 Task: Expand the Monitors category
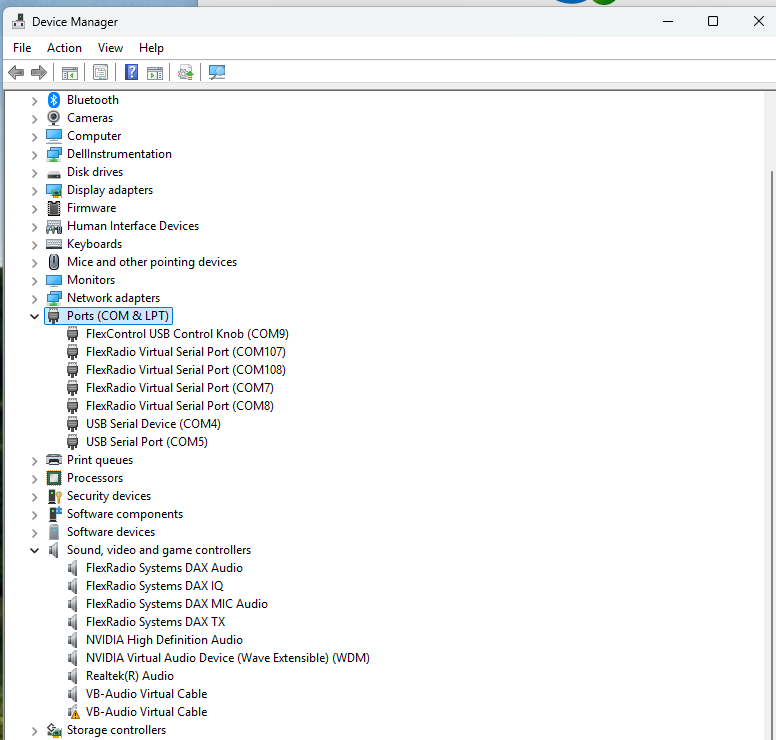[34, 281]
